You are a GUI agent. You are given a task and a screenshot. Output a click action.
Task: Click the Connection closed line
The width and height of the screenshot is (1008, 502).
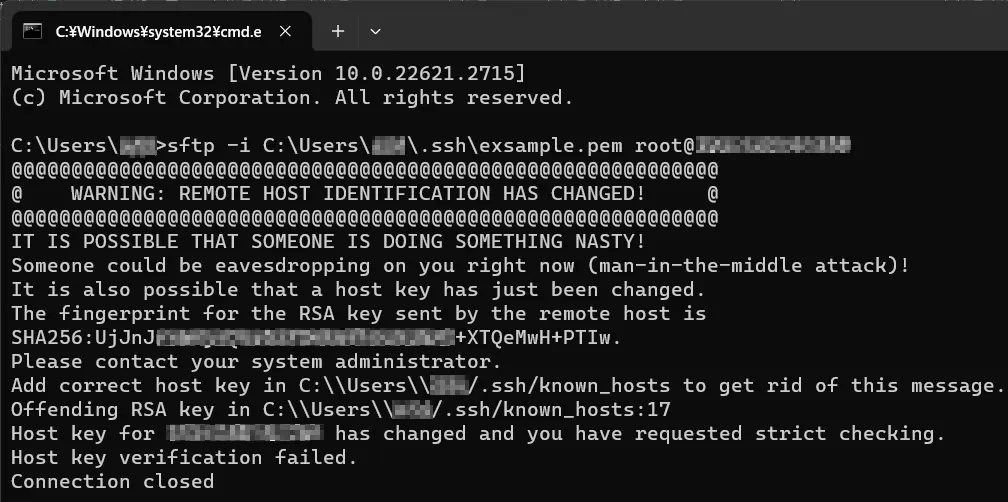click(112, 481)
